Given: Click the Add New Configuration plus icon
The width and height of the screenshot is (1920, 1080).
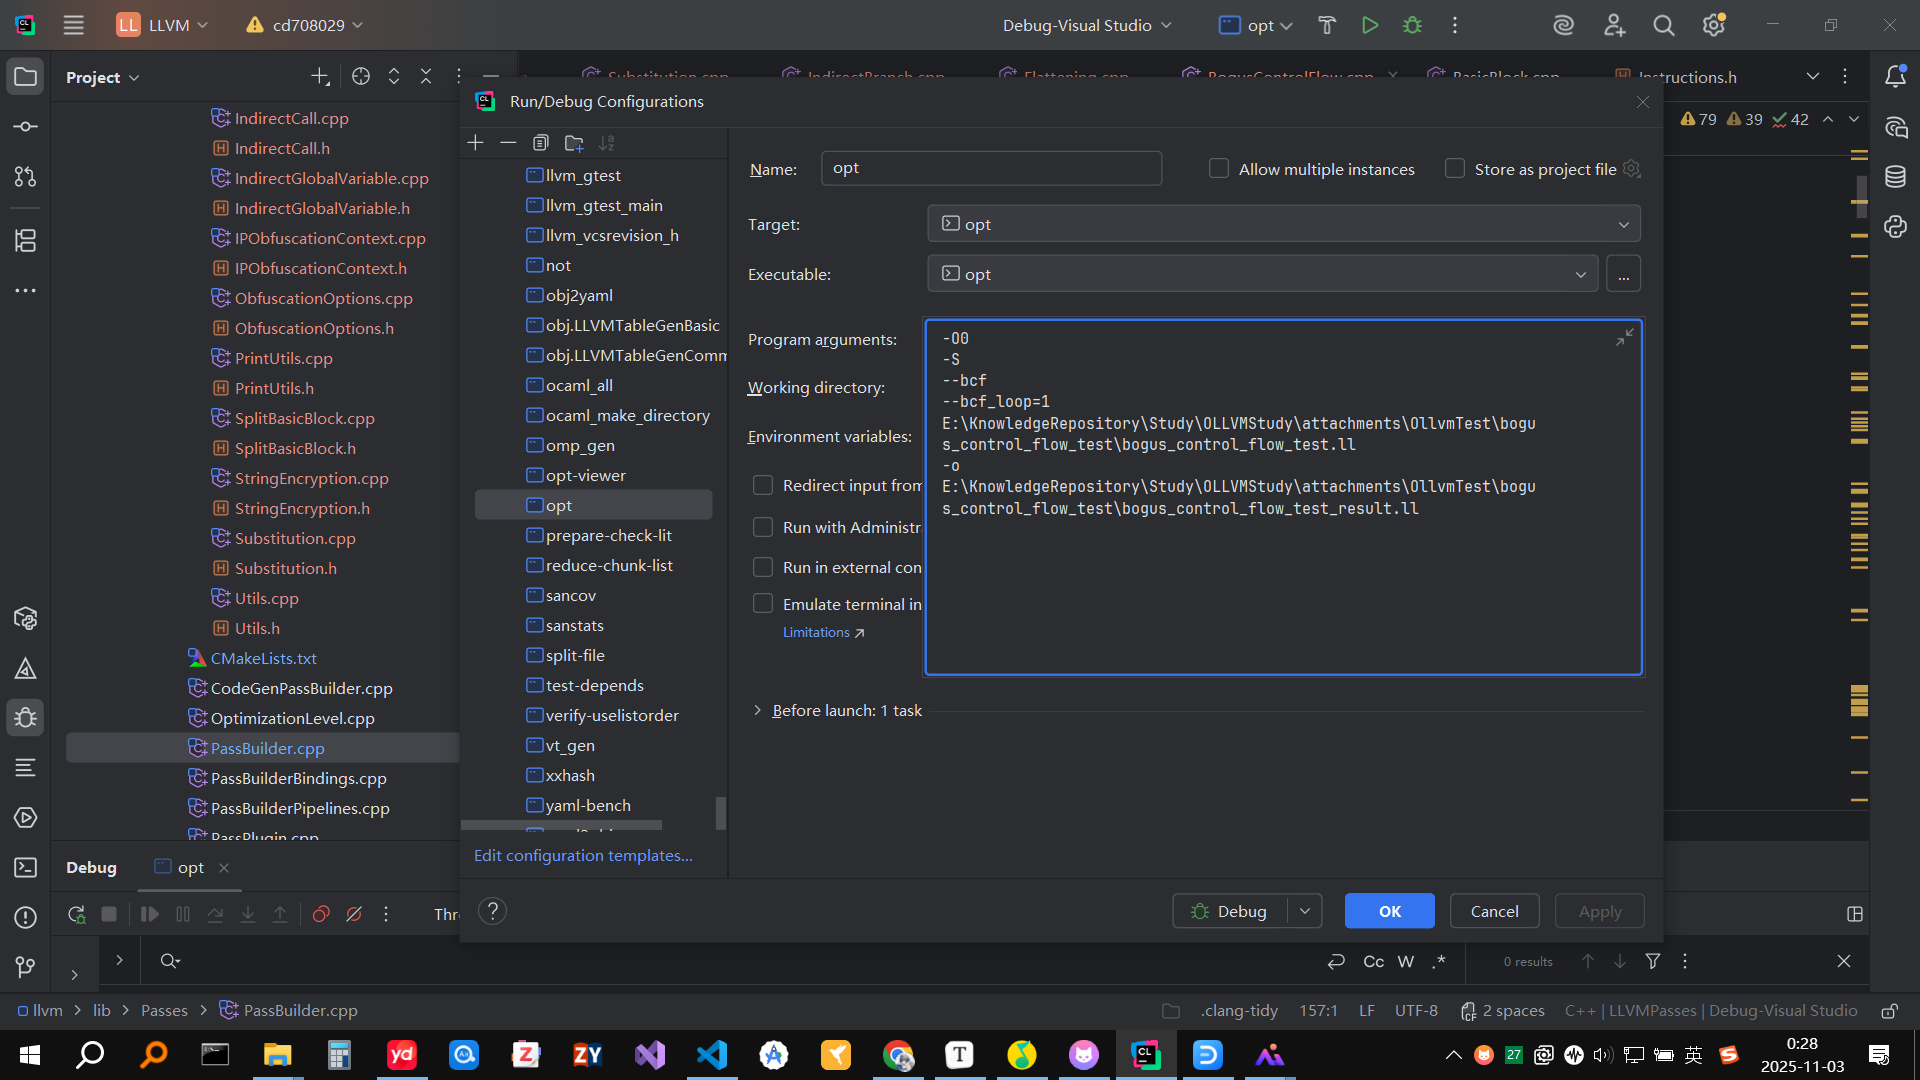Looking at the screenshot, I should pos(475,143).
